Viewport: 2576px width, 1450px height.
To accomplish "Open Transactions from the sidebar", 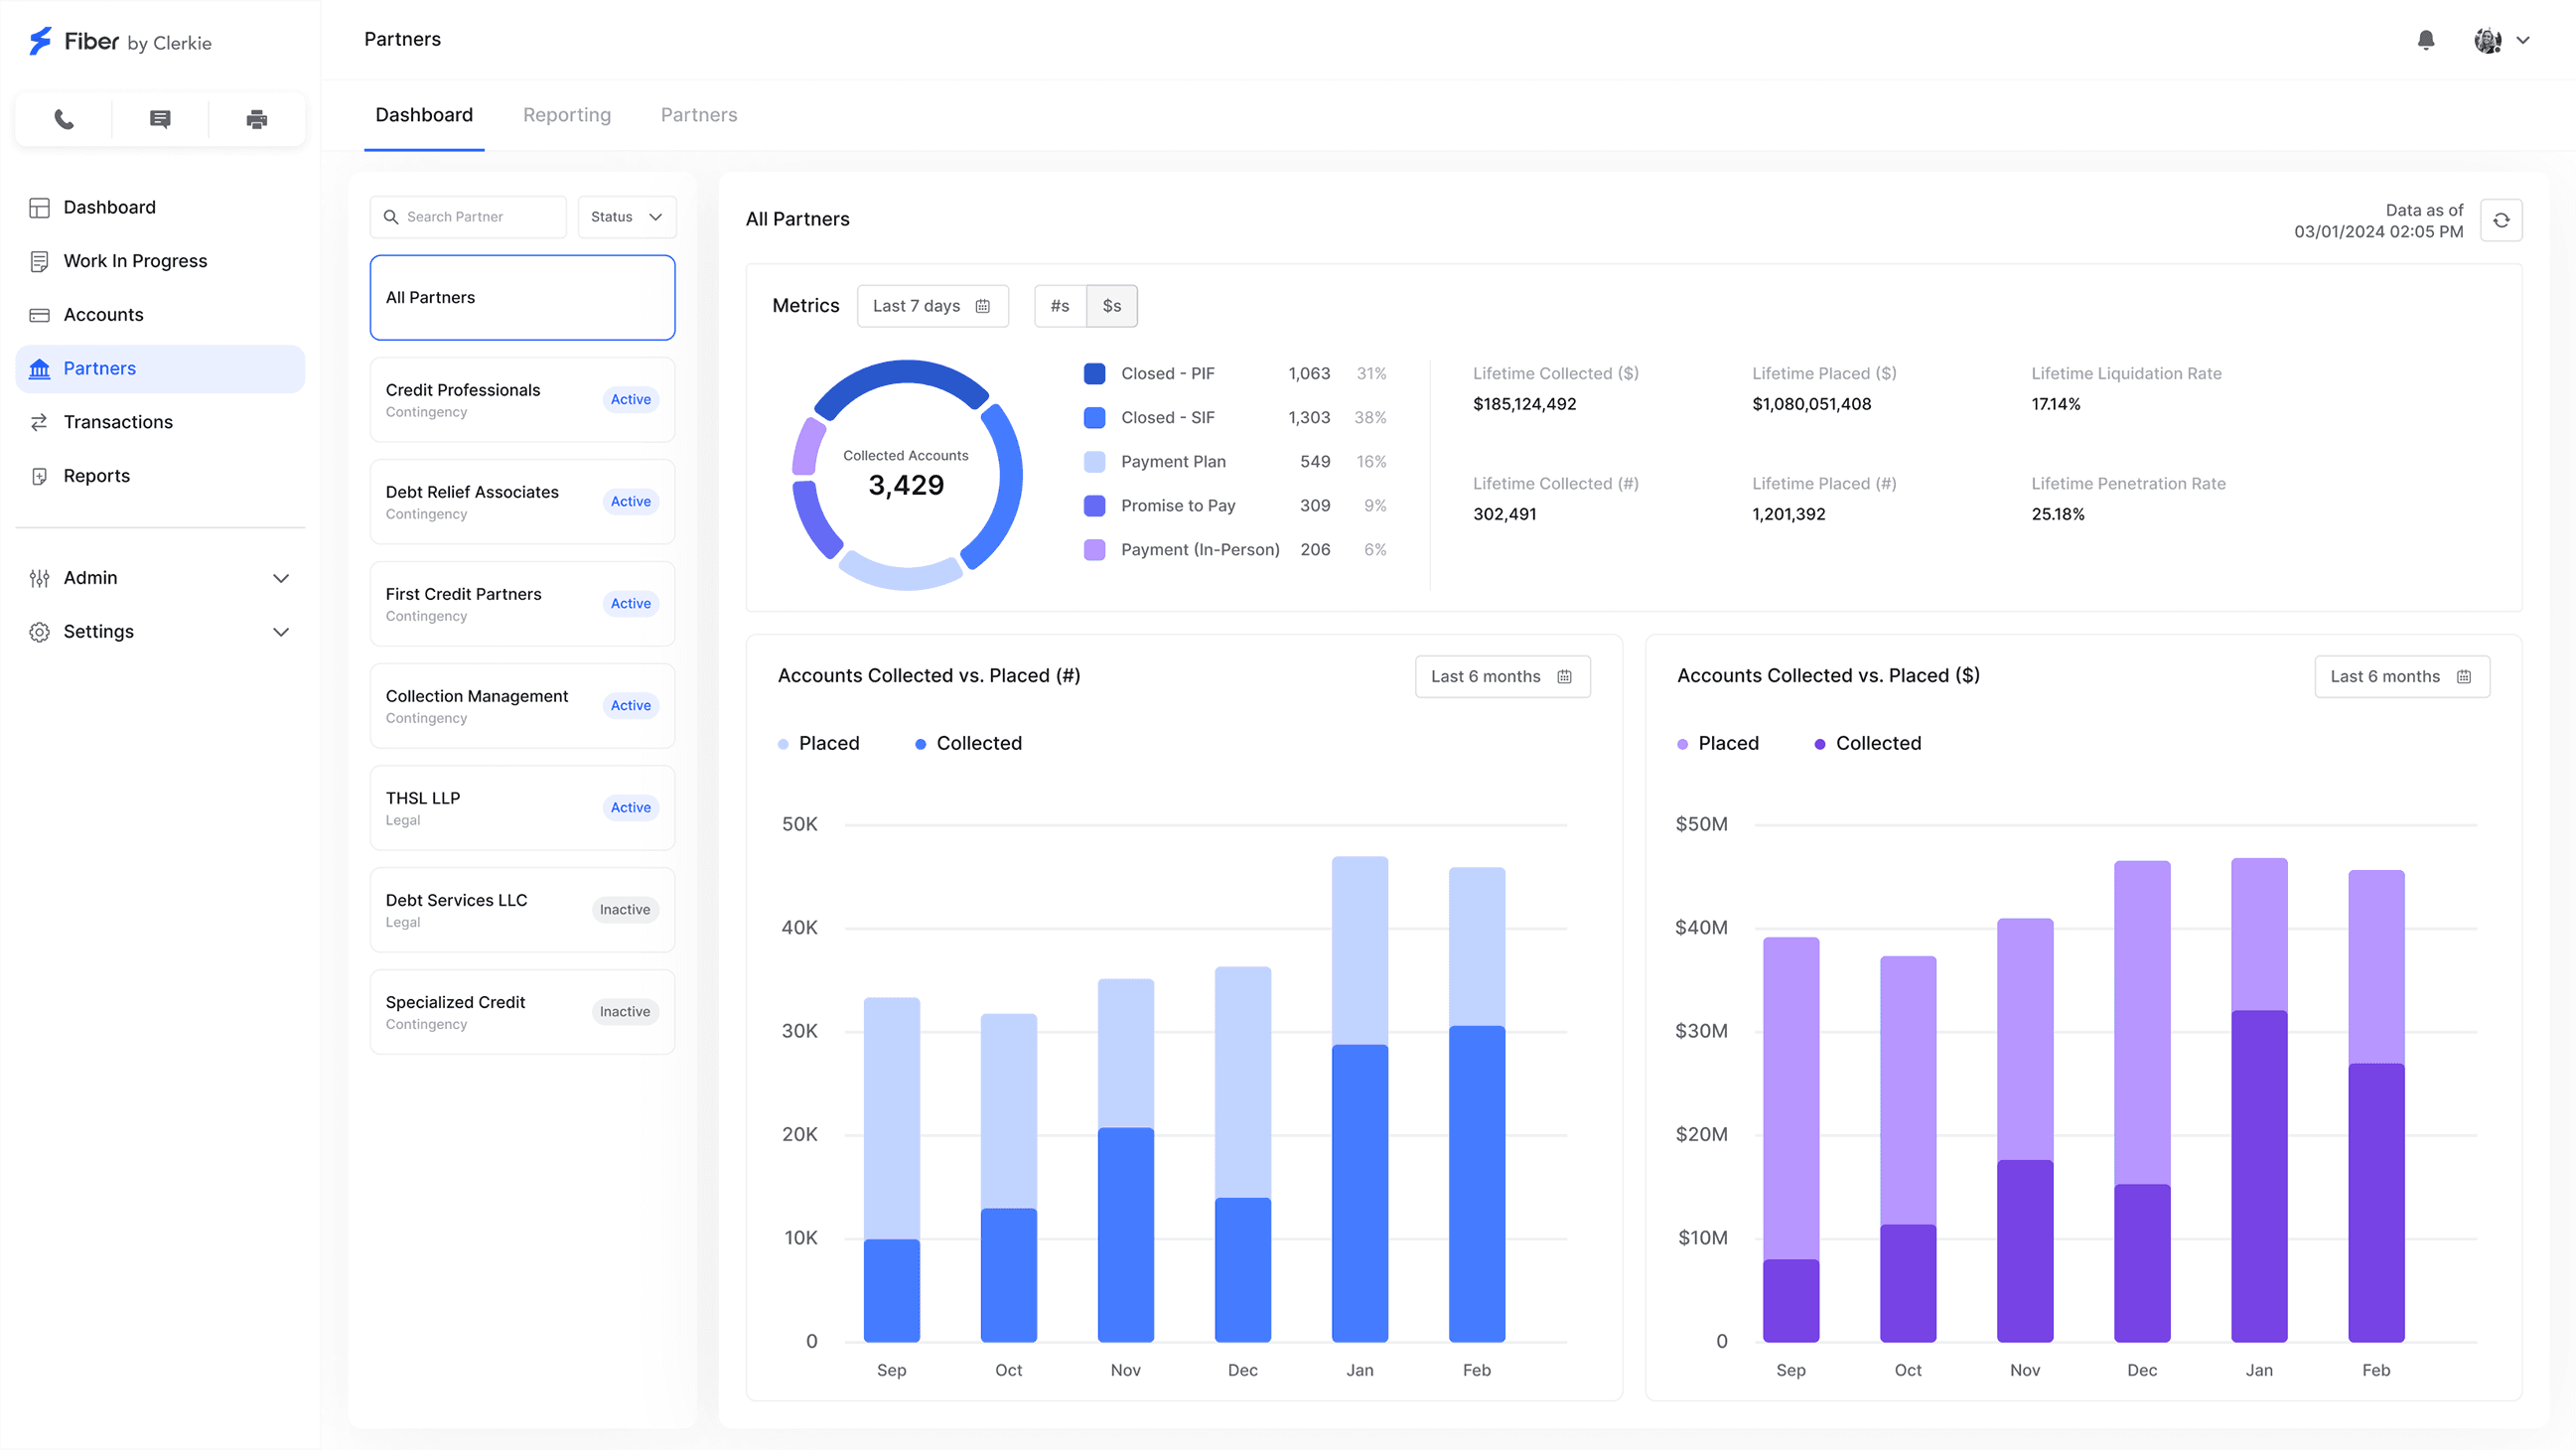I will click(x=117, y=422).
